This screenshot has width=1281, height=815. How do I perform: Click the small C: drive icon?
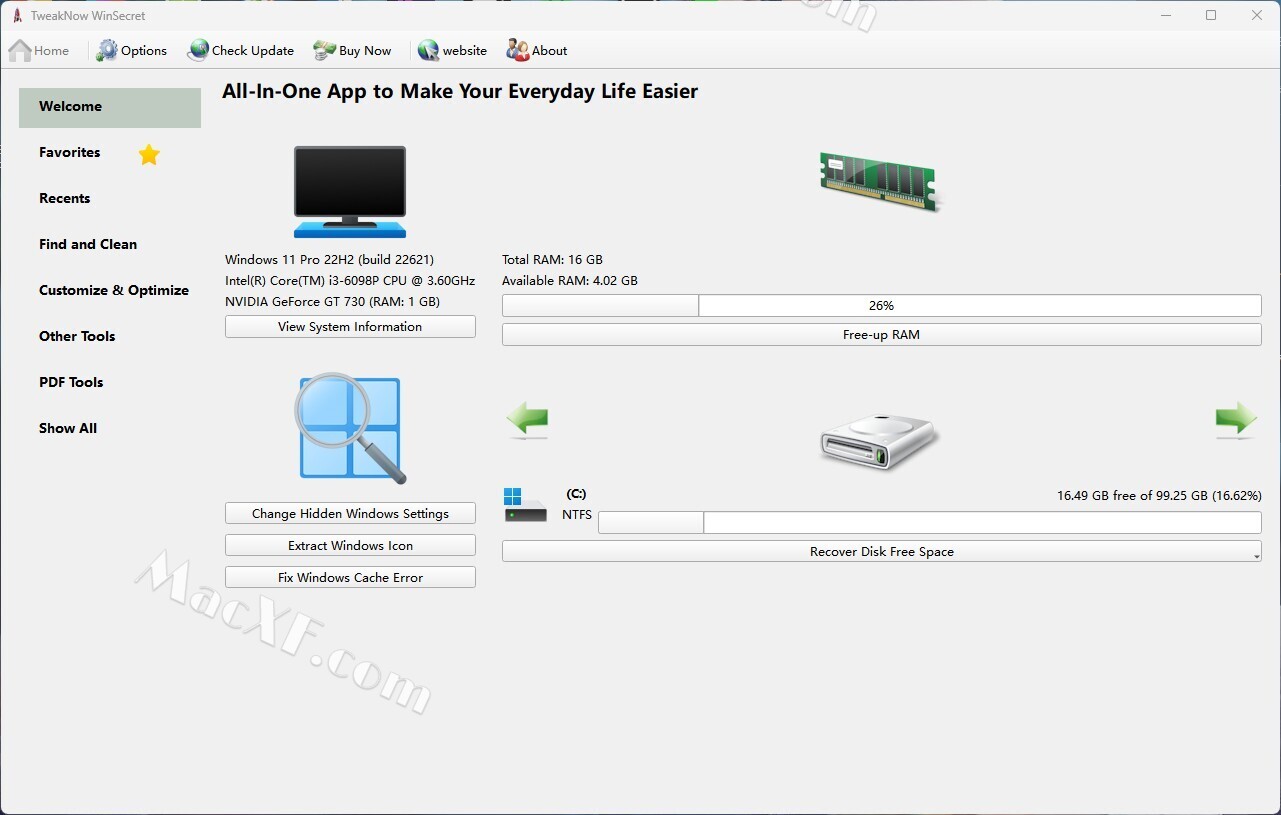tap(526, 505)
